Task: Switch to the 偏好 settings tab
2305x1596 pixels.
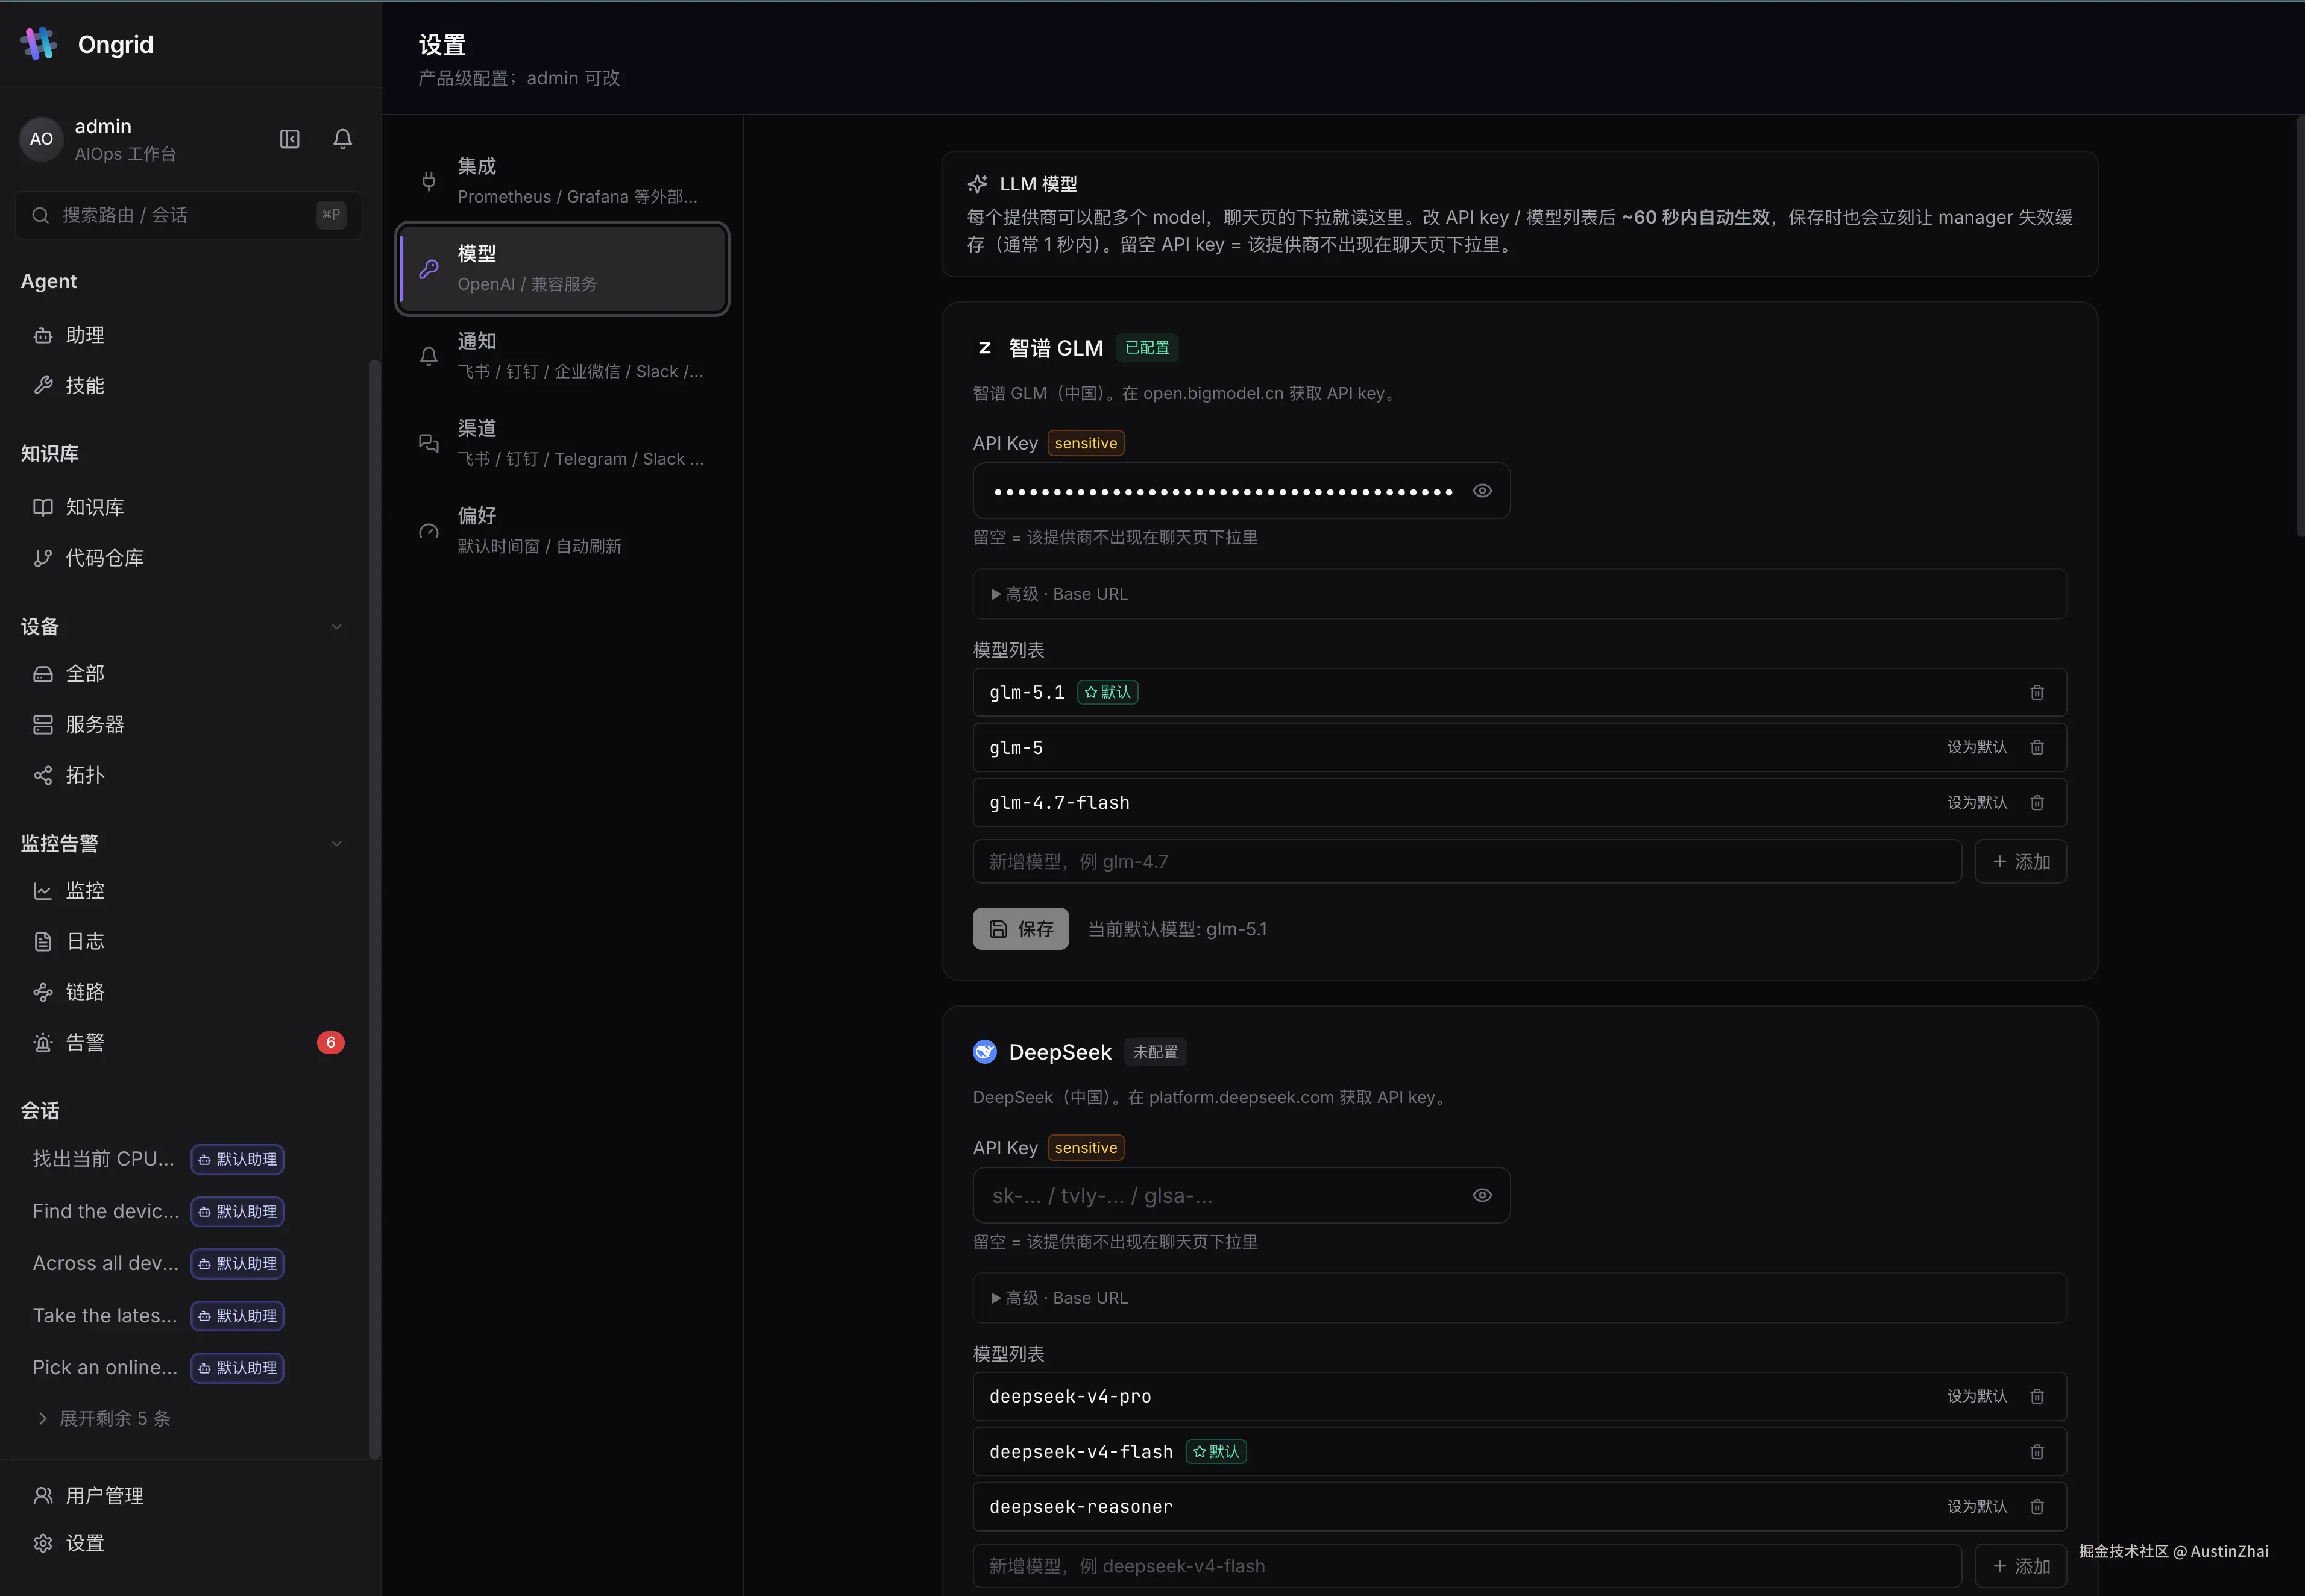Action: 563,531
